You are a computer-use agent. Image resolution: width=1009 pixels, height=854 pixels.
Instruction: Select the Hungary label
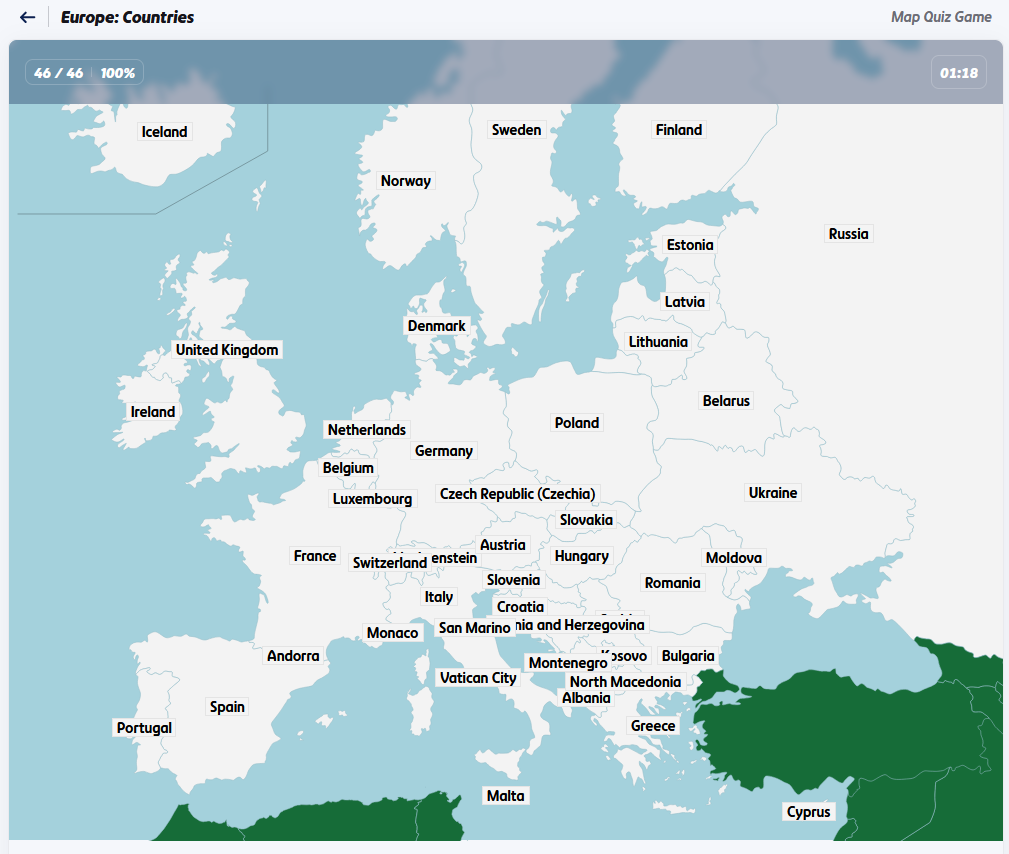coord(582,556)
